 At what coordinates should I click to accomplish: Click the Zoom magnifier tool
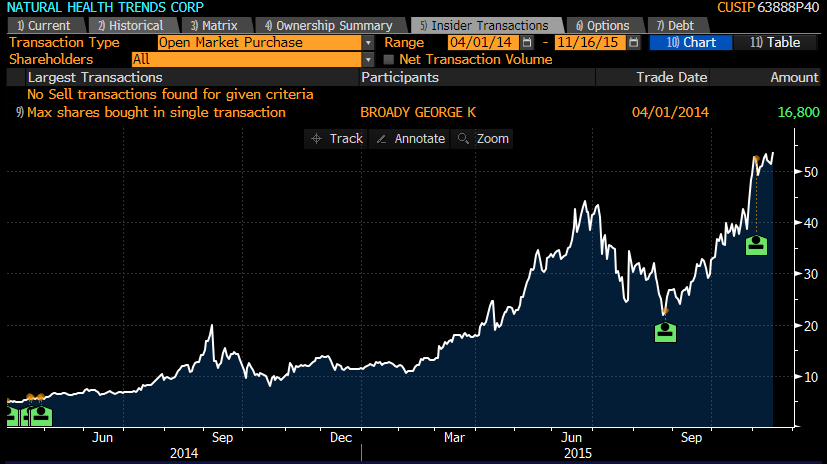[x=482, y=139]
